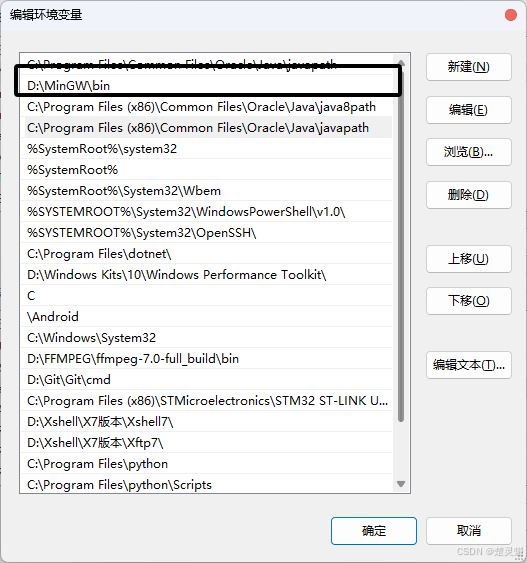
Task: Click the scrollbar down arrow
Action: (x=401, y=484)
